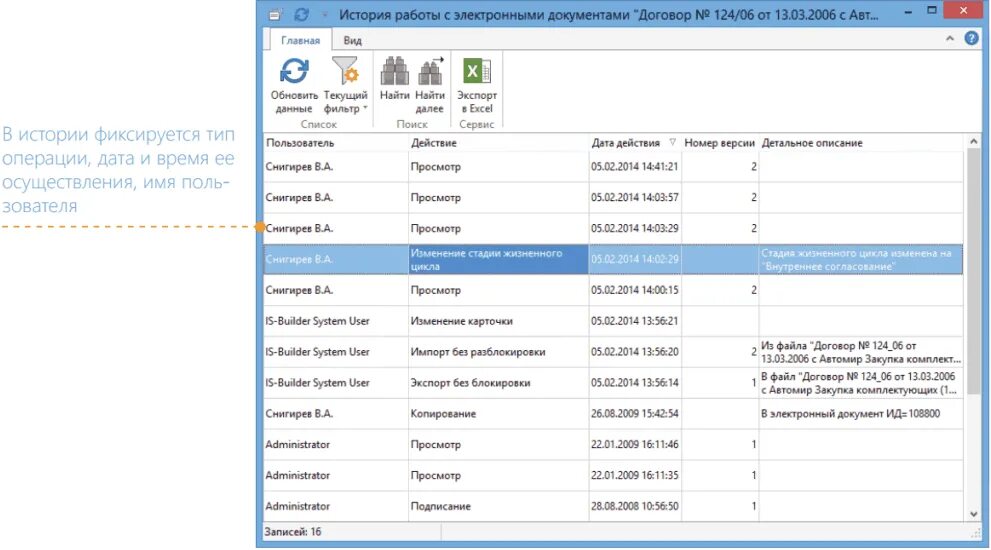991x550 pixels.
Task: Click the 28.08.2008 10:56:50 date cell
Action: (635, 506)
